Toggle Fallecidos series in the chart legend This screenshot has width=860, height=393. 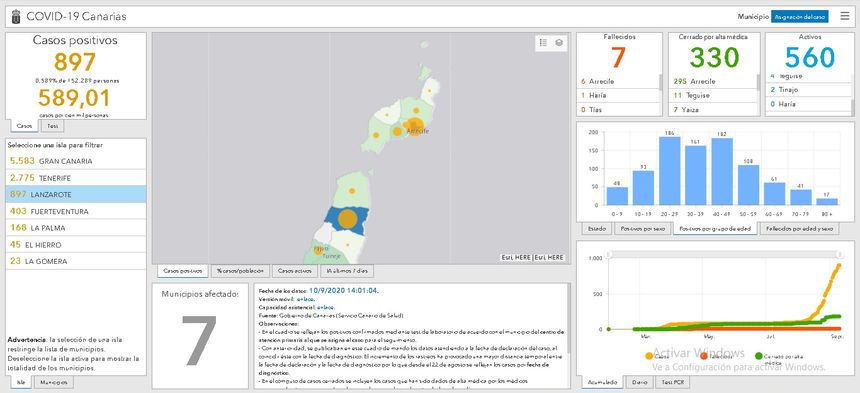click(x=716, y=356)
